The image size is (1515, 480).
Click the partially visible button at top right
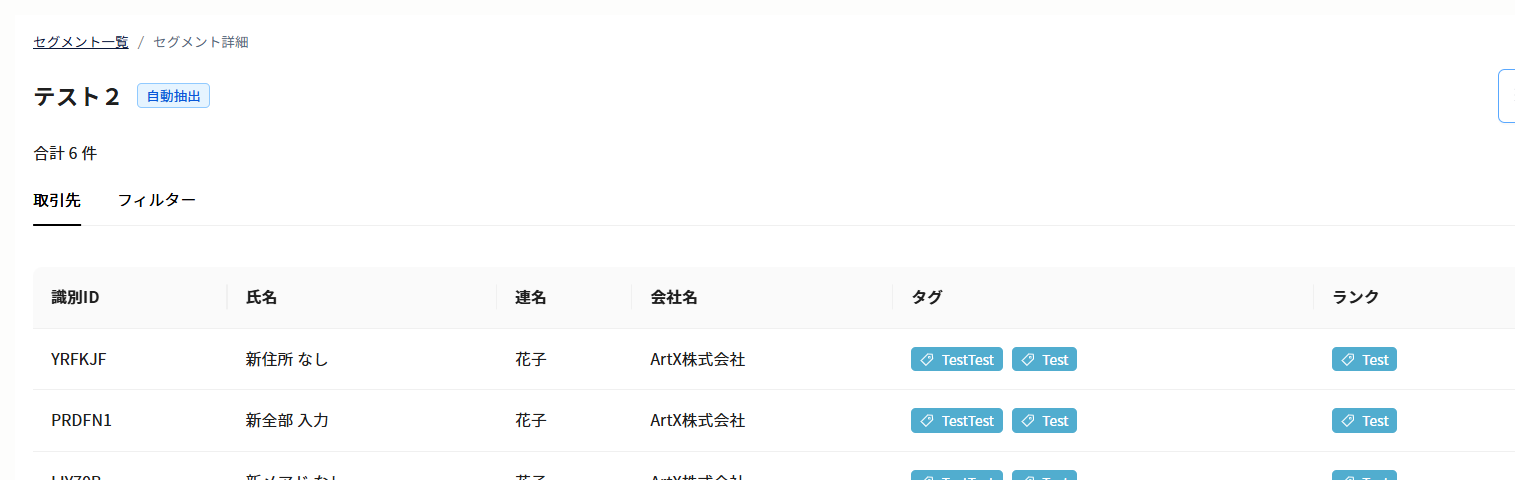[1506, 96]
